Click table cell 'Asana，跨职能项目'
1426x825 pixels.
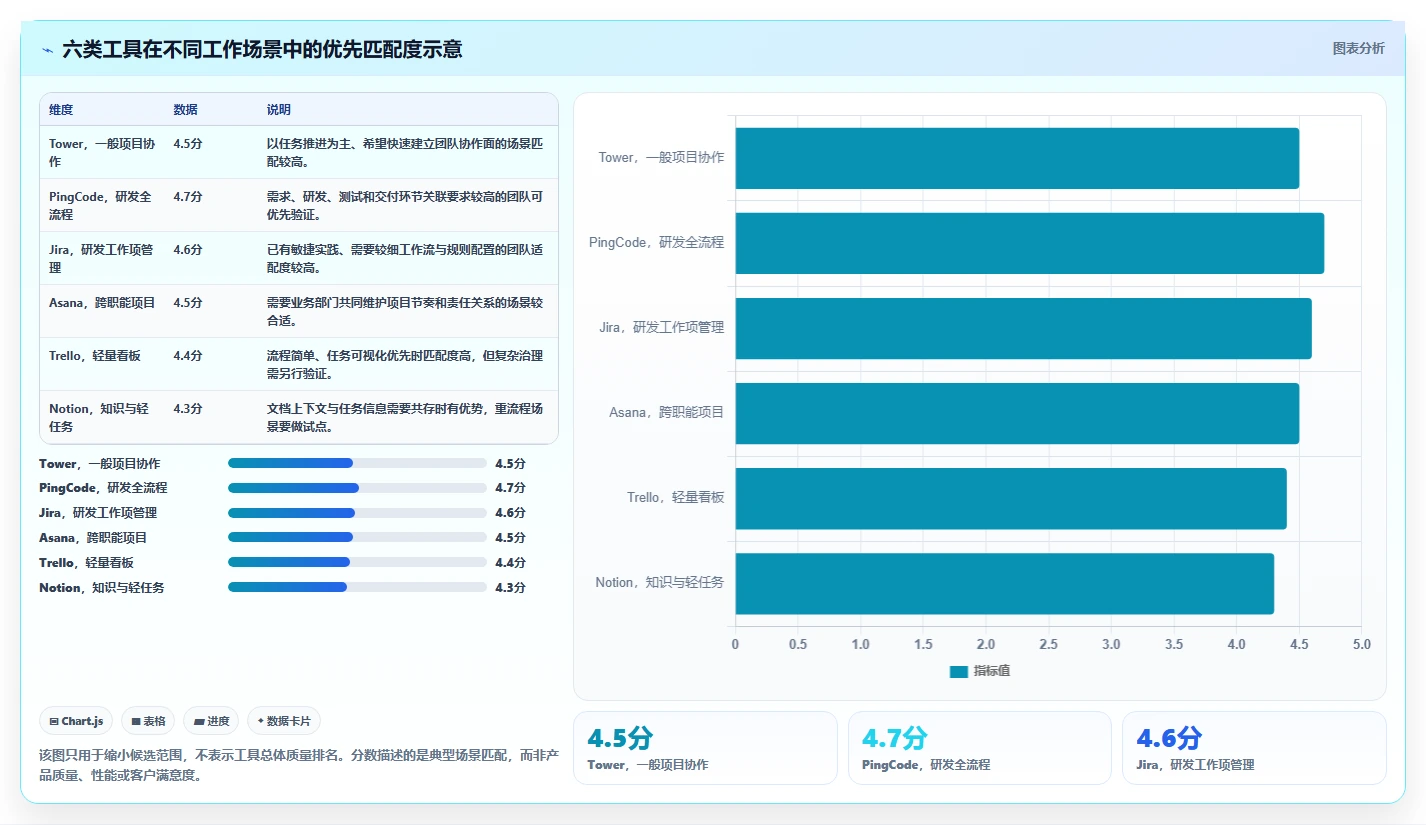coord(102,302)
